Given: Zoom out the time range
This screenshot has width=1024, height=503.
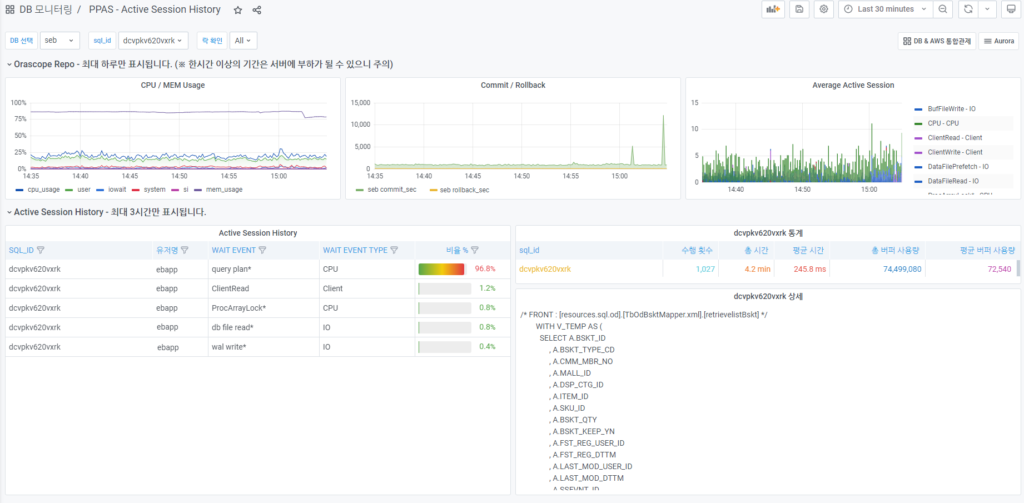Looking at the screenshot, I should [943, 9].
